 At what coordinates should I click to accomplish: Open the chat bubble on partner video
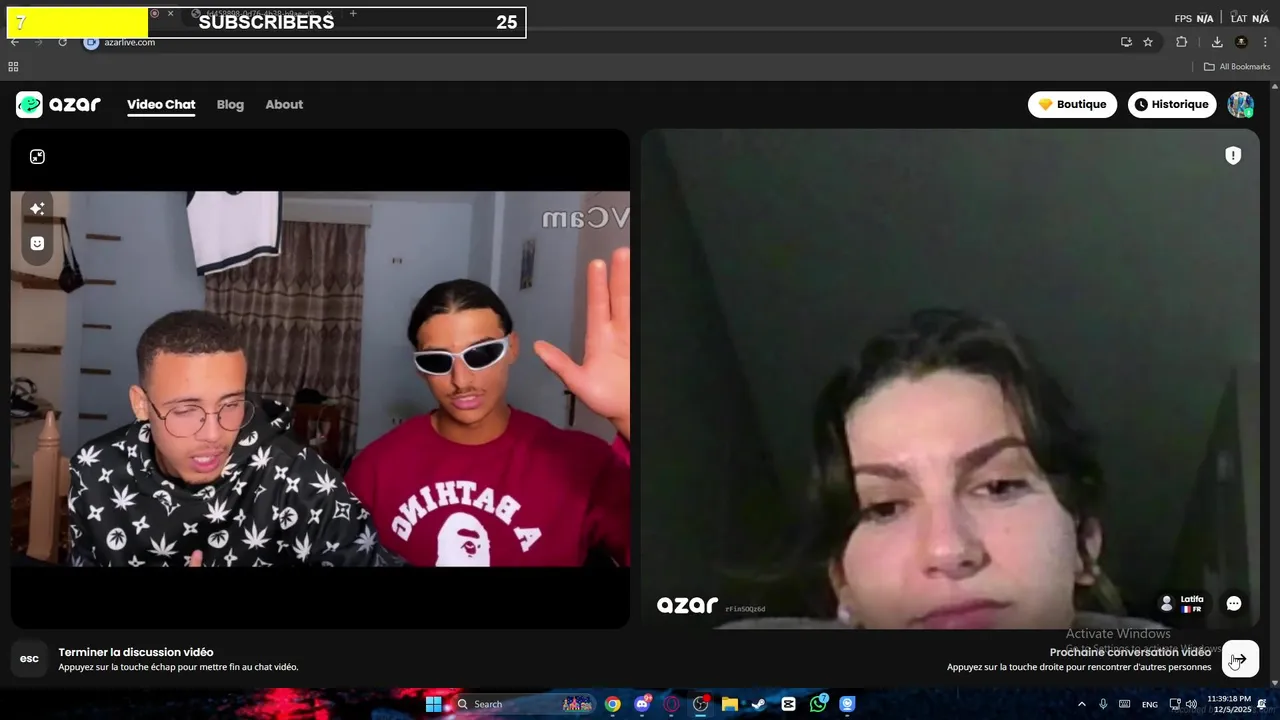tap(1233, 603)
